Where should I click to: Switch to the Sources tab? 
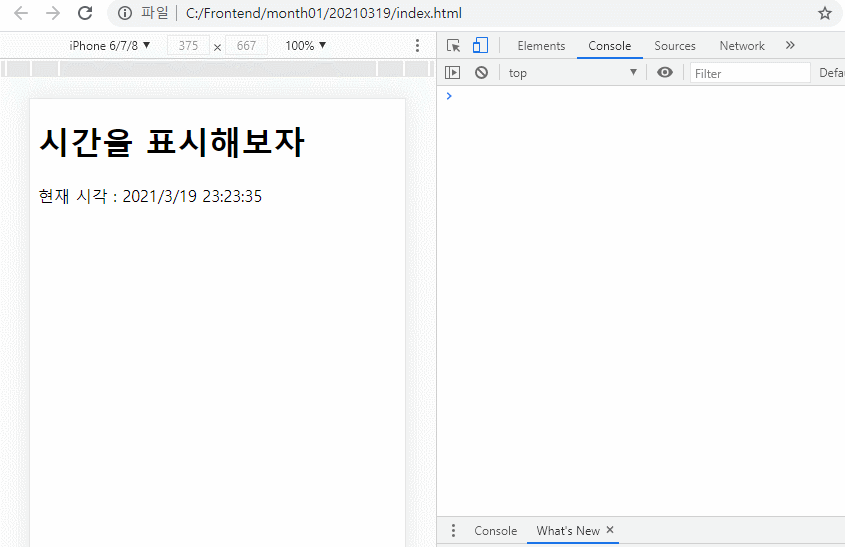675,46
